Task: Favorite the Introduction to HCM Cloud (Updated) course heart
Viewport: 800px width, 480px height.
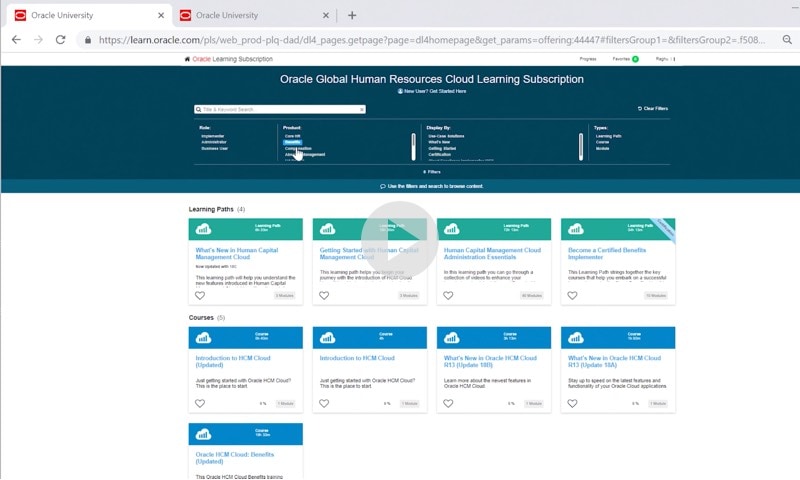Action: [x=200, y=403]
